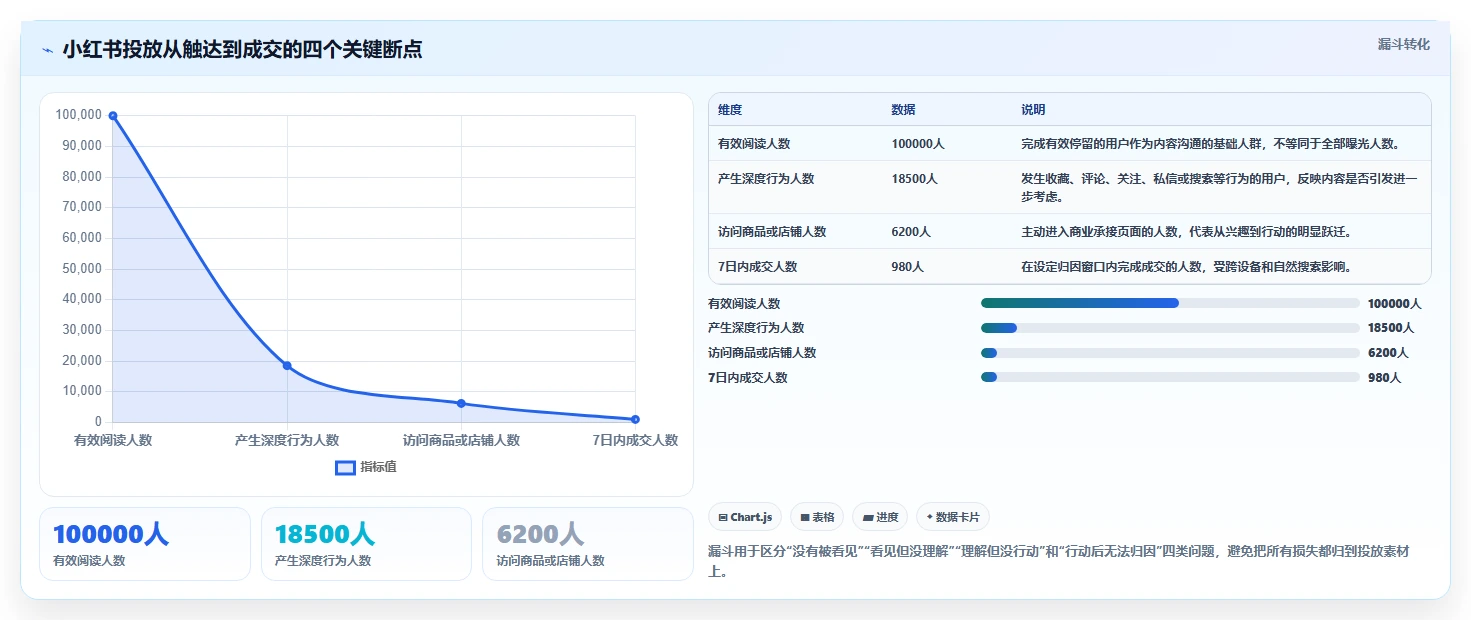
Task: Click table cell 访问商品或店铺人数
Action: 772,232
